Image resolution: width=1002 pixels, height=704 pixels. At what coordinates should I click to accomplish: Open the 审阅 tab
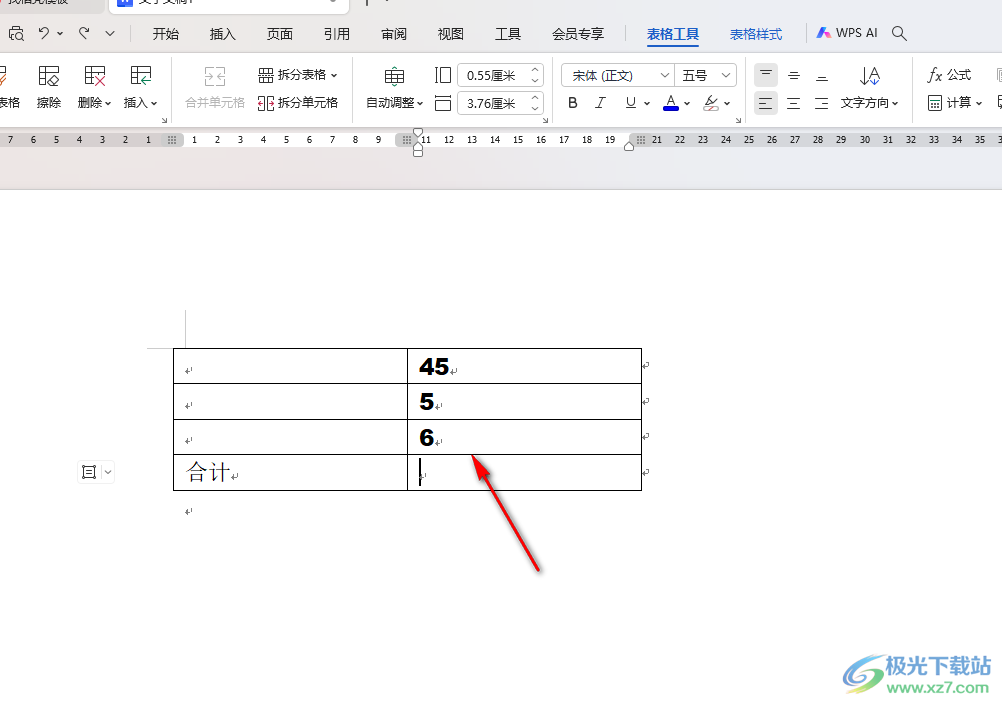[394, 34]
